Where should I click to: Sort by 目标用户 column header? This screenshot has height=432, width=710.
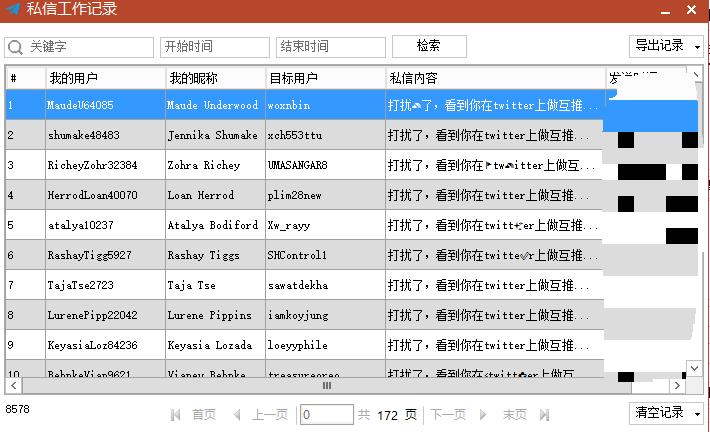coord(325,77)
